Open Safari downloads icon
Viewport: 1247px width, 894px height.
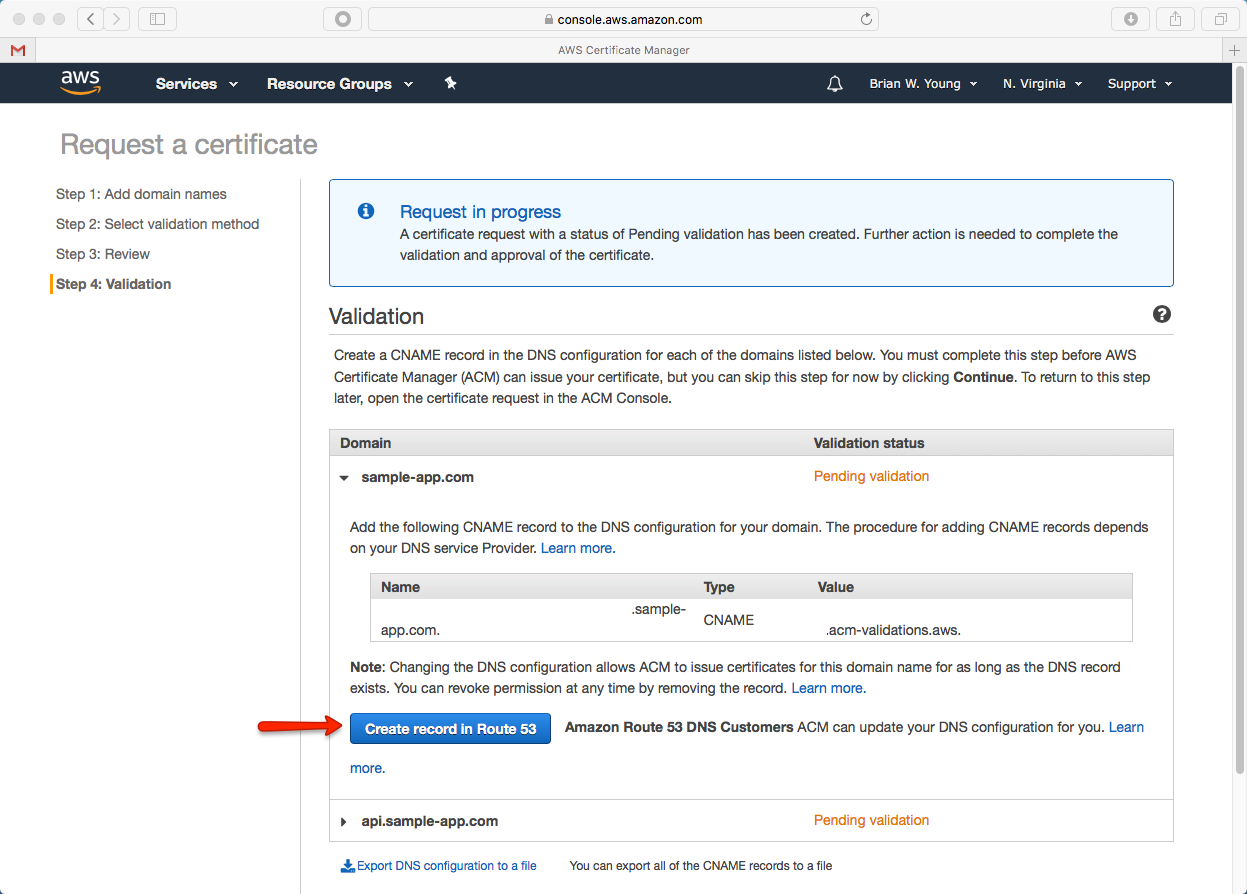coord(1131,19)
